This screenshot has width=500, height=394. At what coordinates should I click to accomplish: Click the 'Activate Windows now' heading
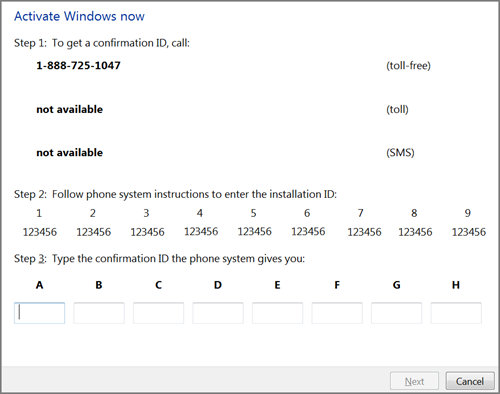tap(79, 16)
